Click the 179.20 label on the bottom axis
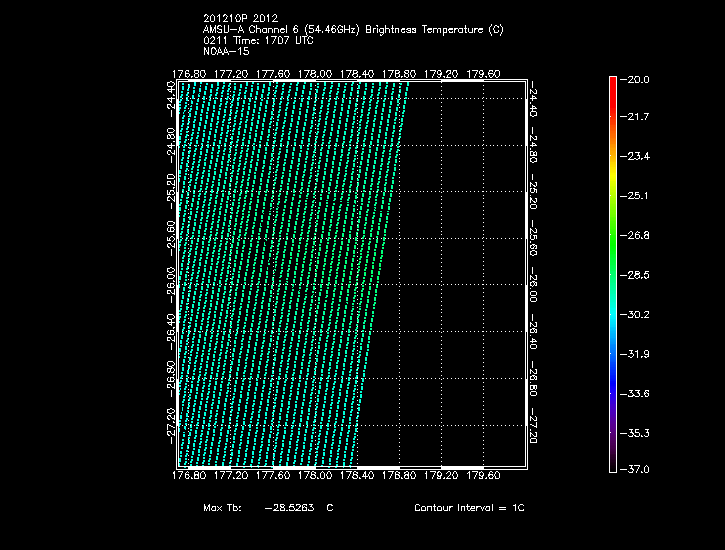Screen dimensions: 725x550 (441, 476)
